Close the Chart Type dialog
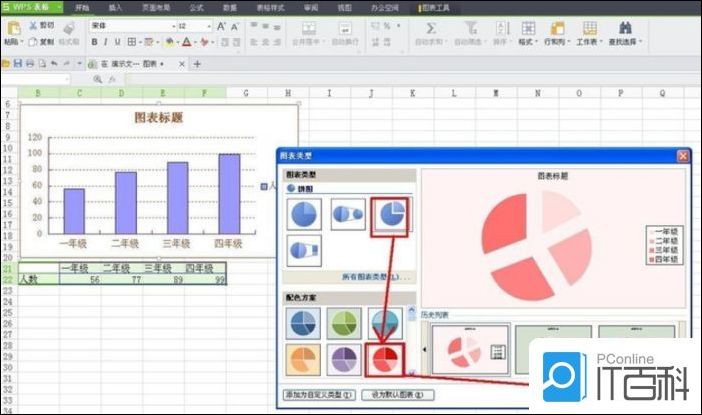This screenshot has width=702, height=415. click(683, 156)
